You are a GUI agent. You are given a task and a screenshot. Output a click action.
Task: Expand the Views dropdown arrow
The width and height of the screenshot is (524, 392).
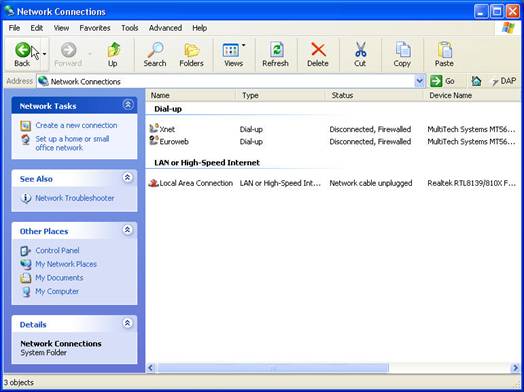[244, 45]
